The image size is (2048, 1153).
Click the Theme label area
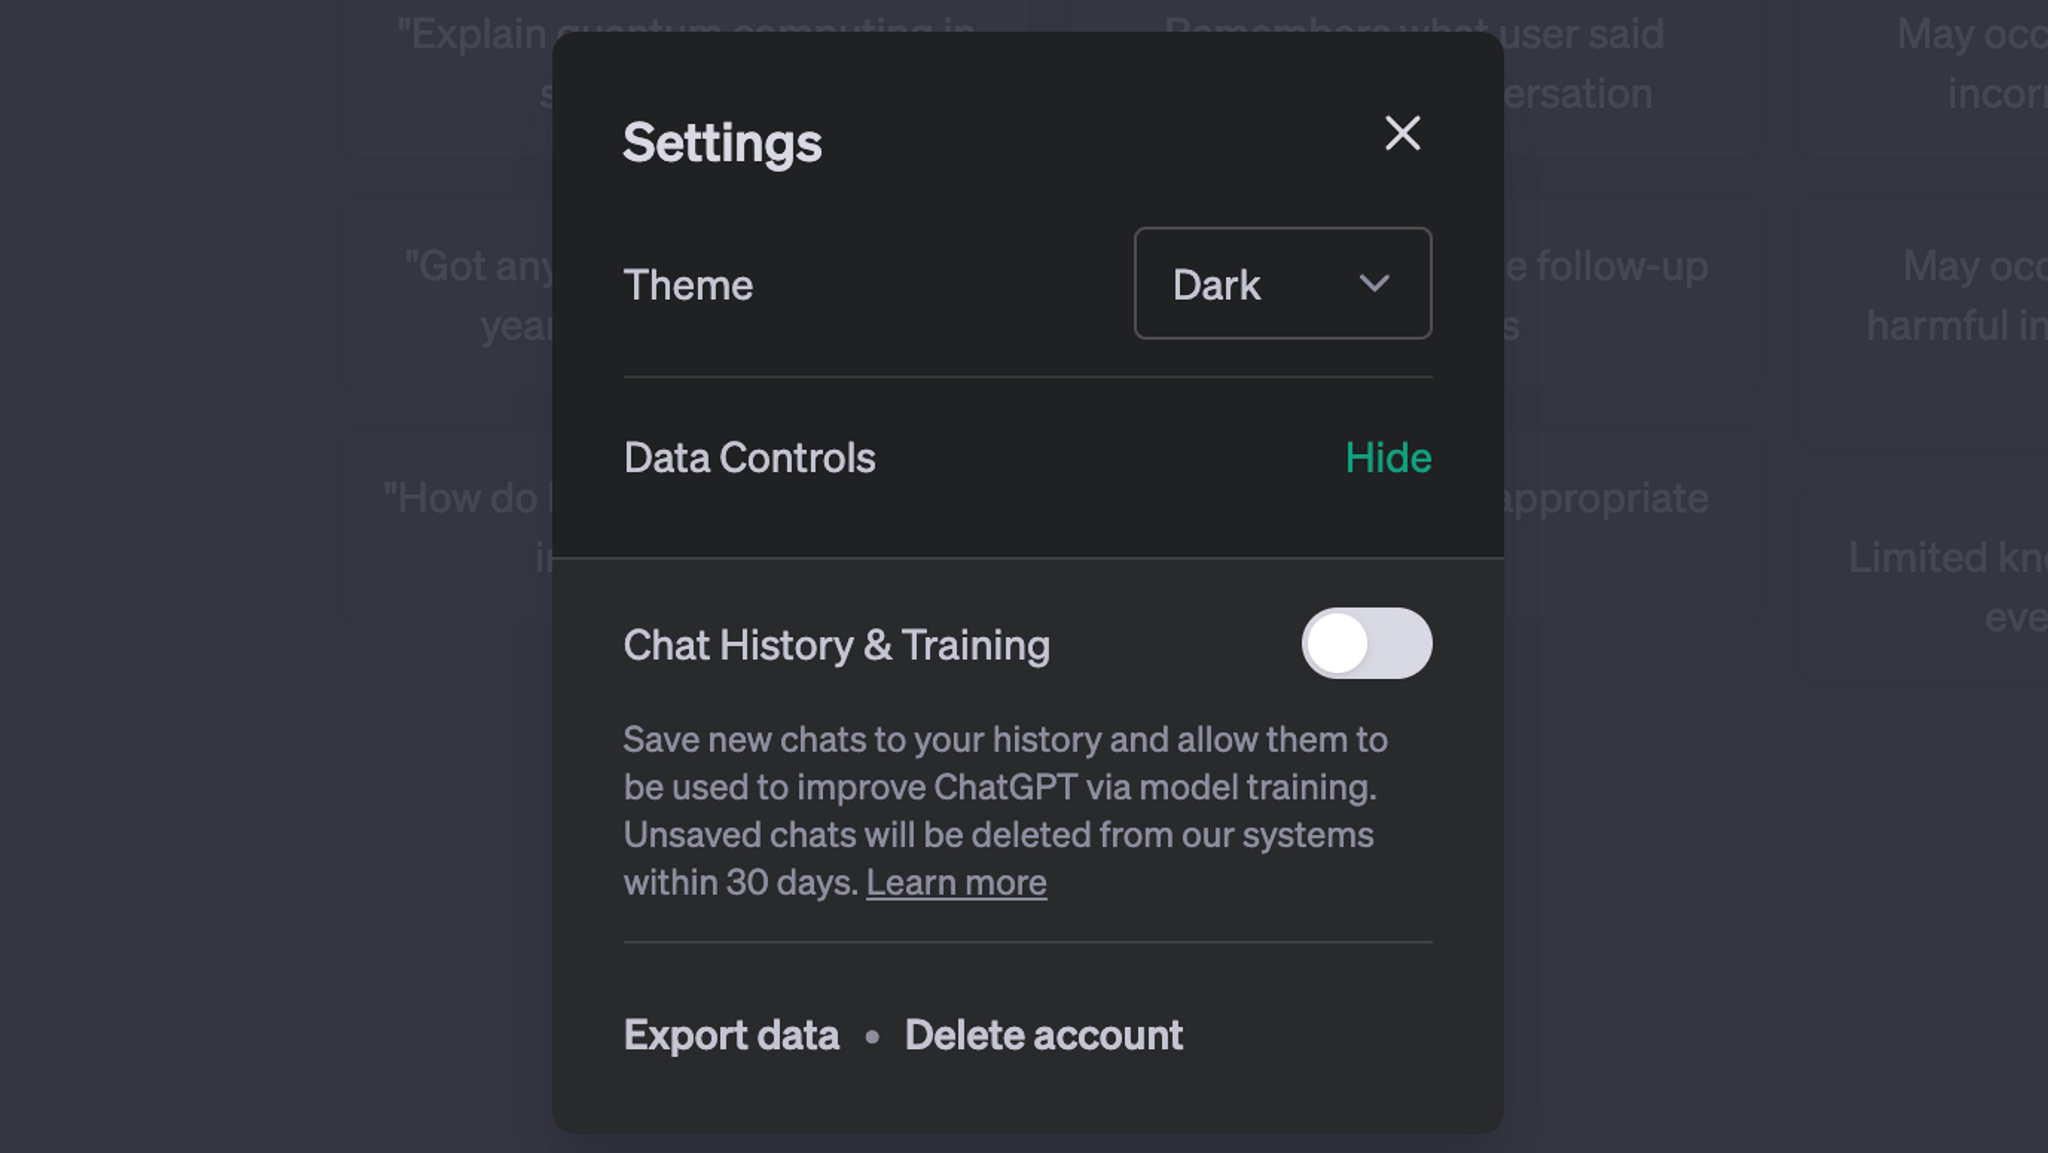coord(688,284)
